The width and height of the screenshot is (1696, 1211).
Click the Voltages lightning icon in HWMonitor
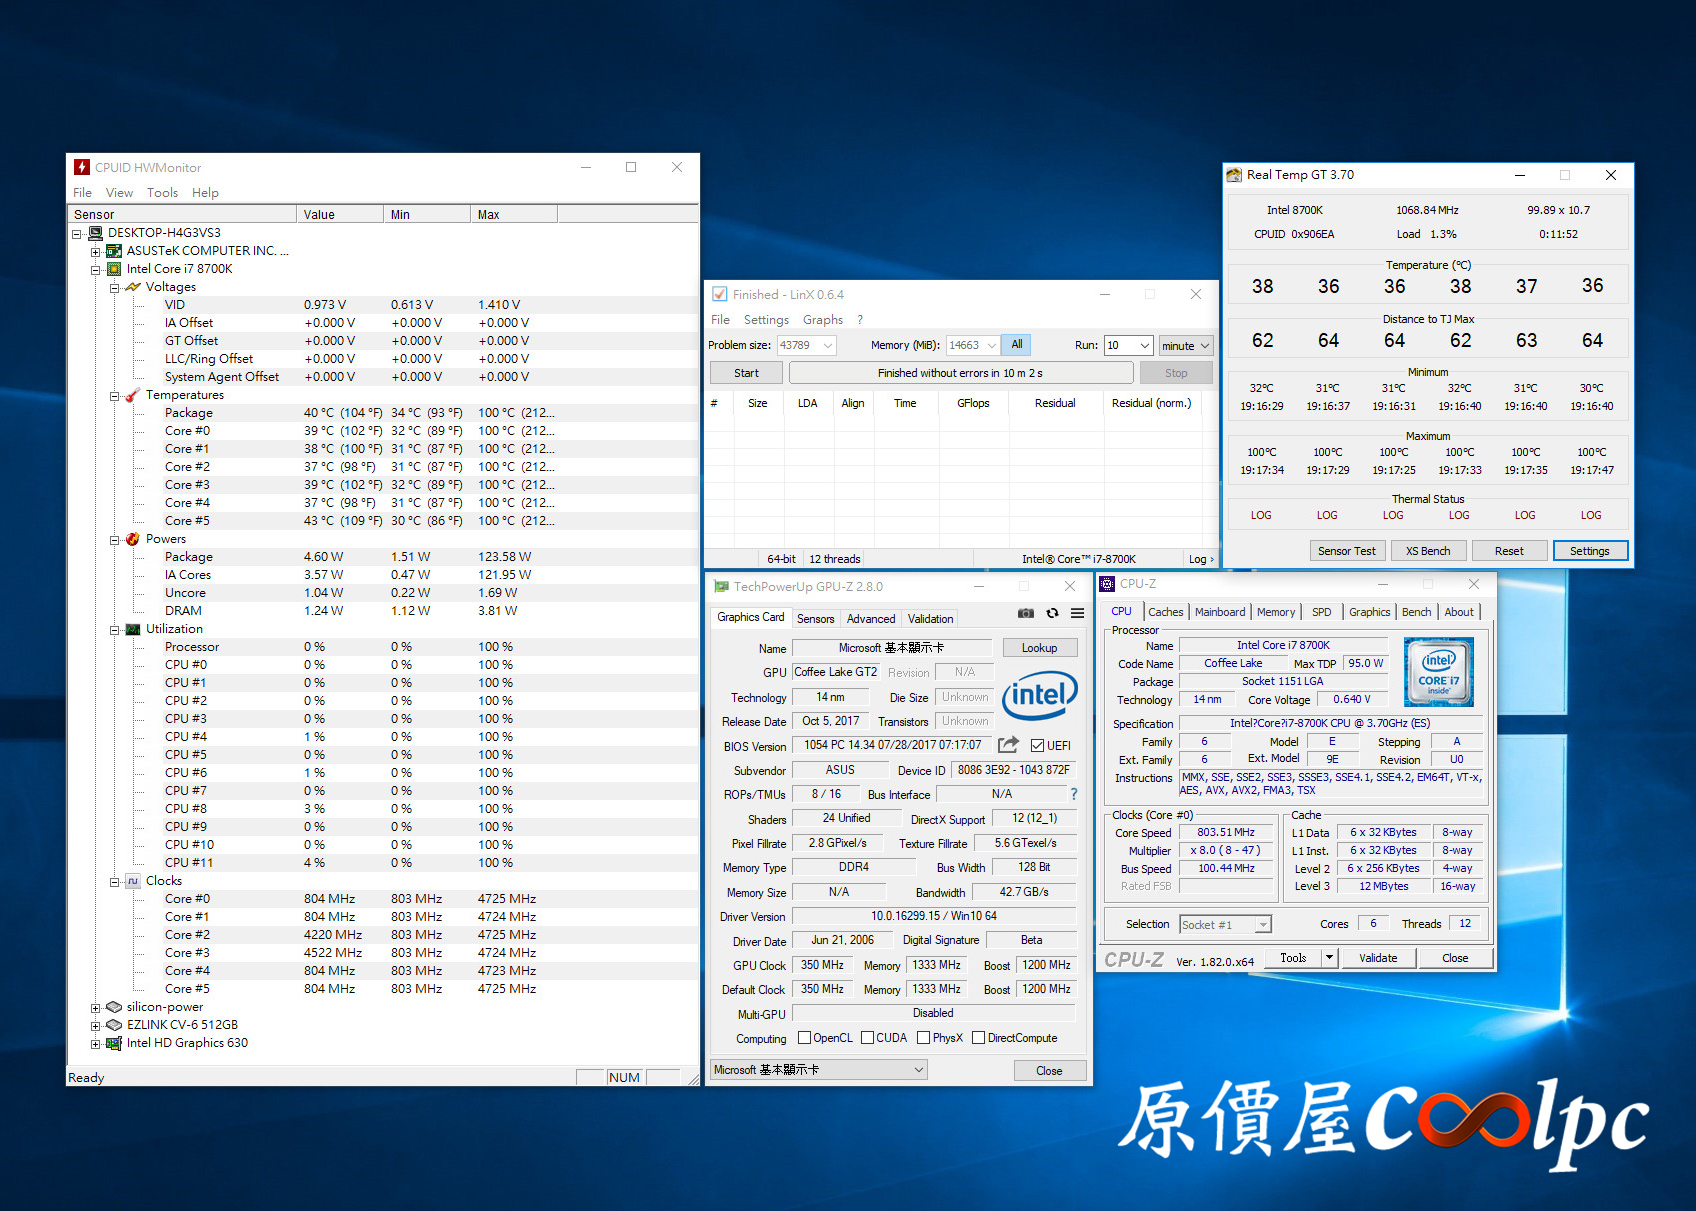pyautogui.click(x=133, y=287)
